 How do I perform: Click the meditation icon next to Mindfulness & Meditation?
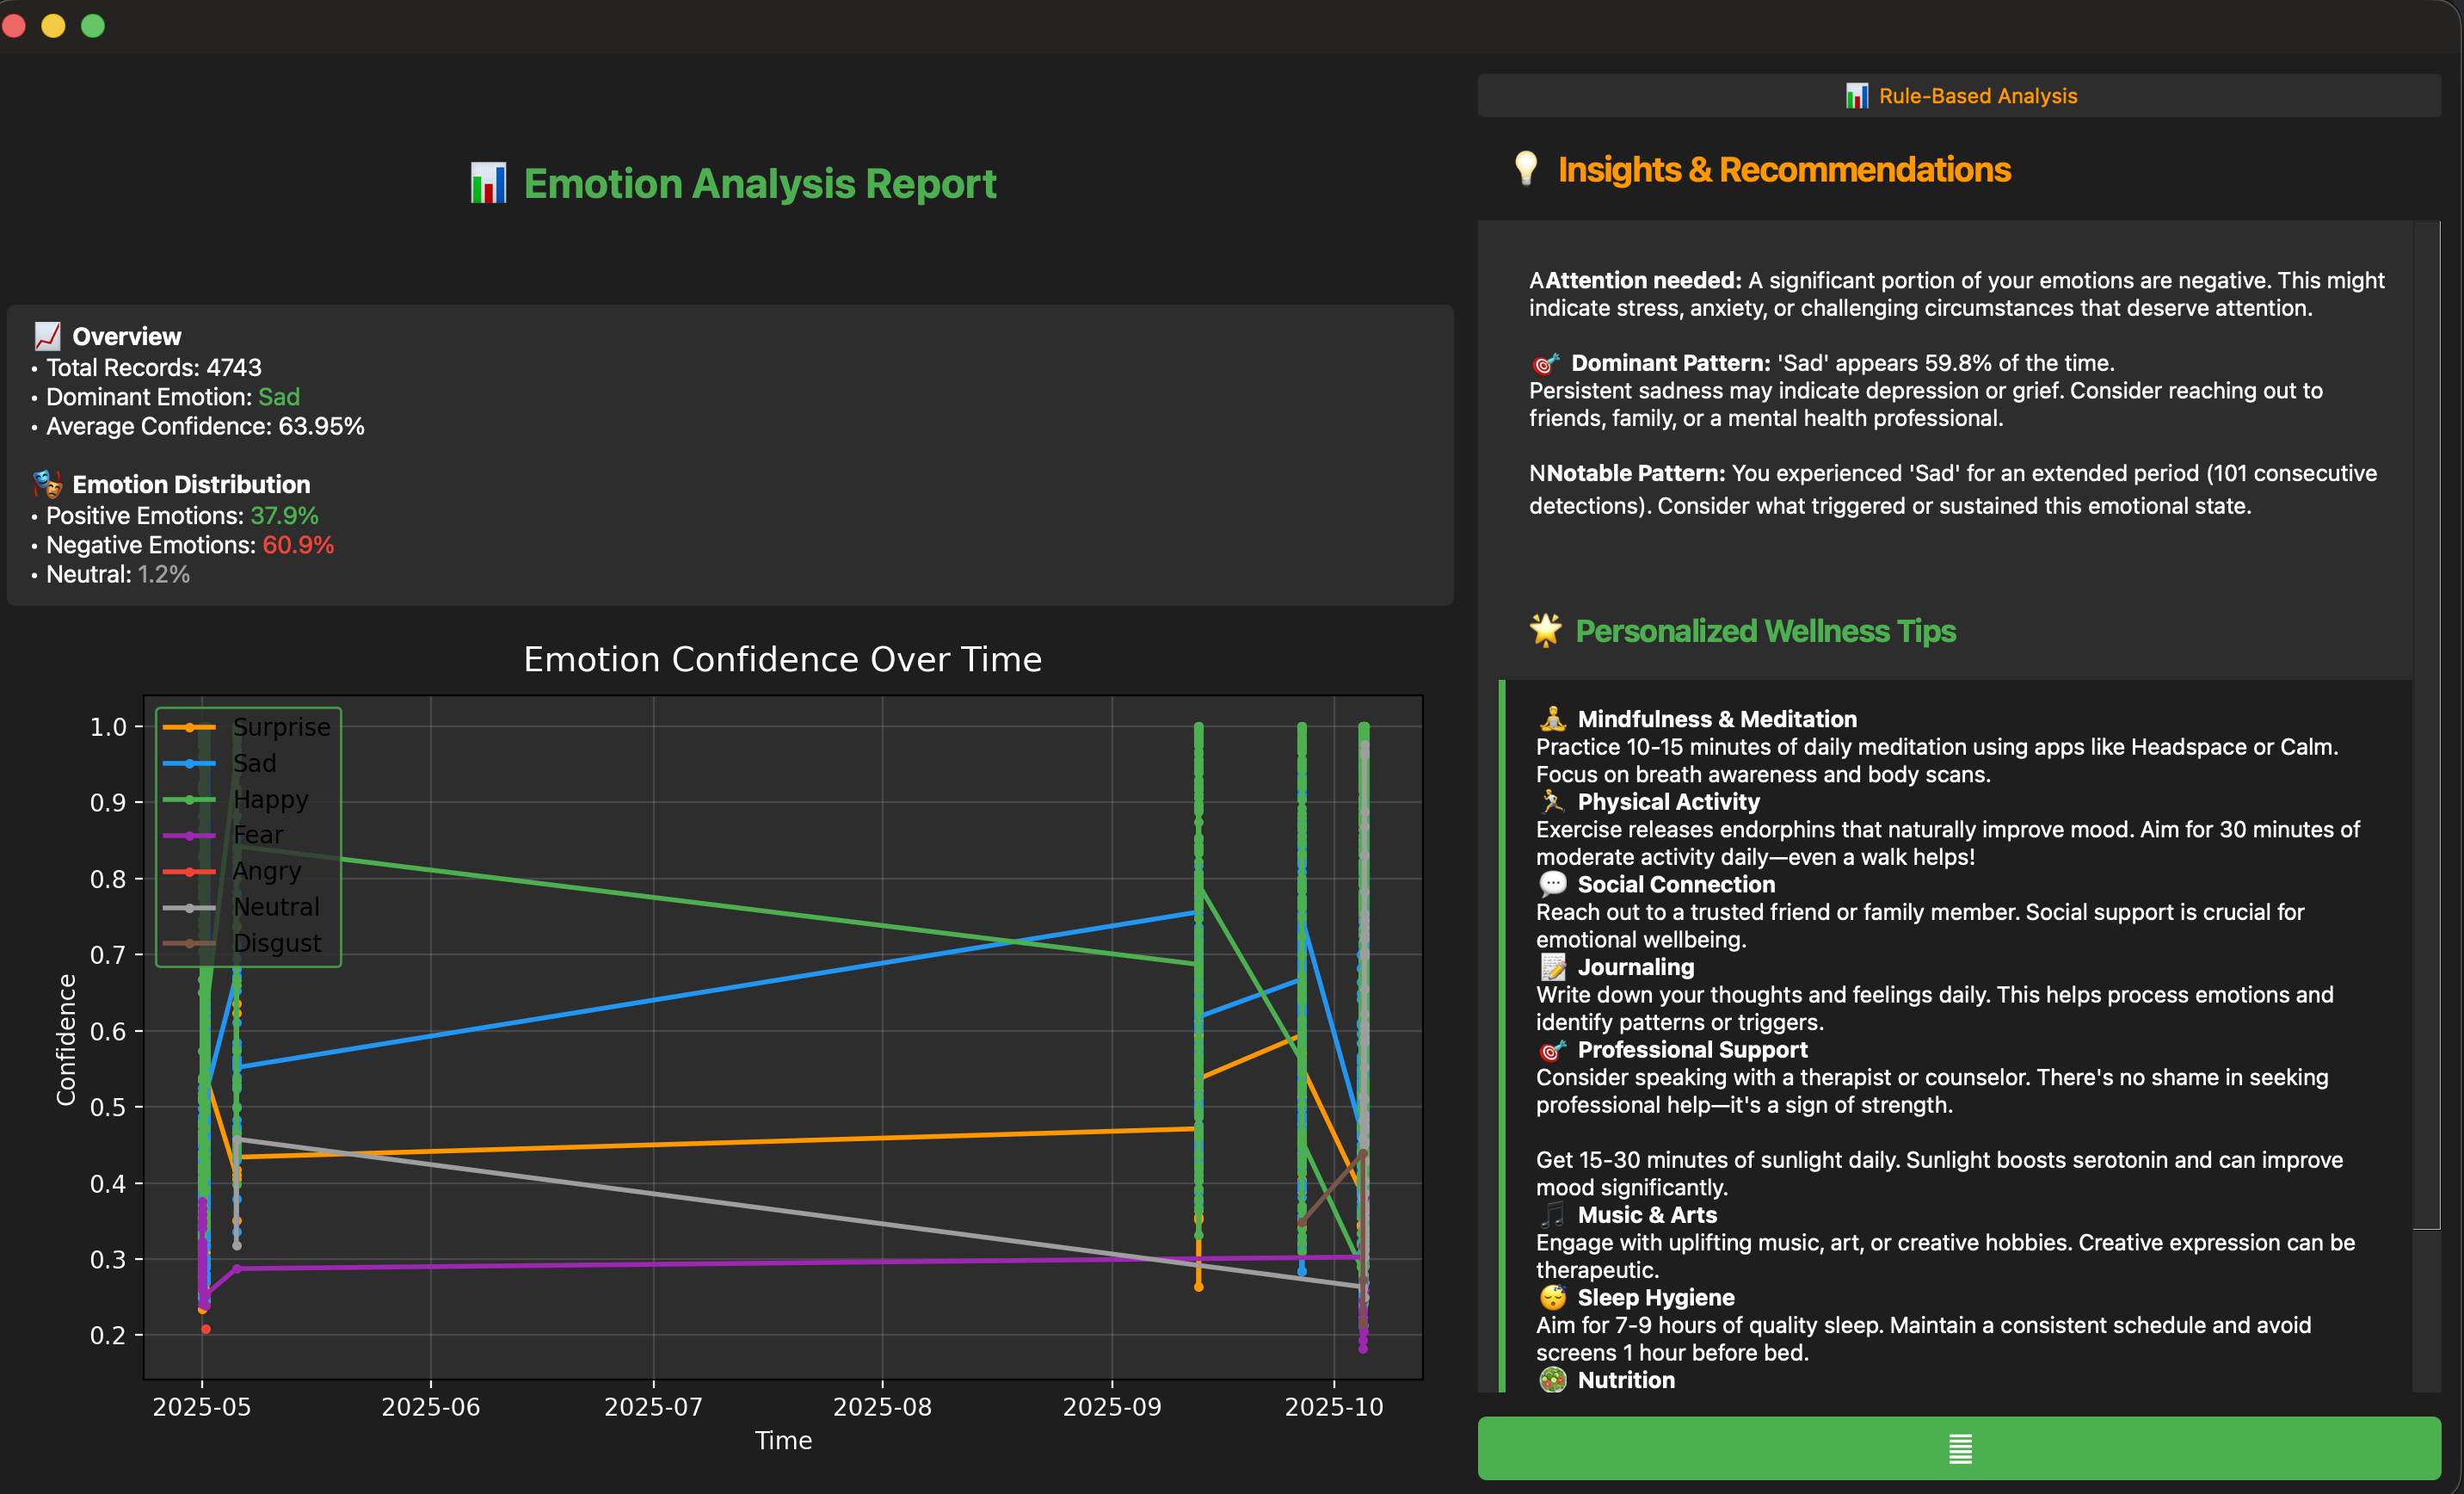1552,719
